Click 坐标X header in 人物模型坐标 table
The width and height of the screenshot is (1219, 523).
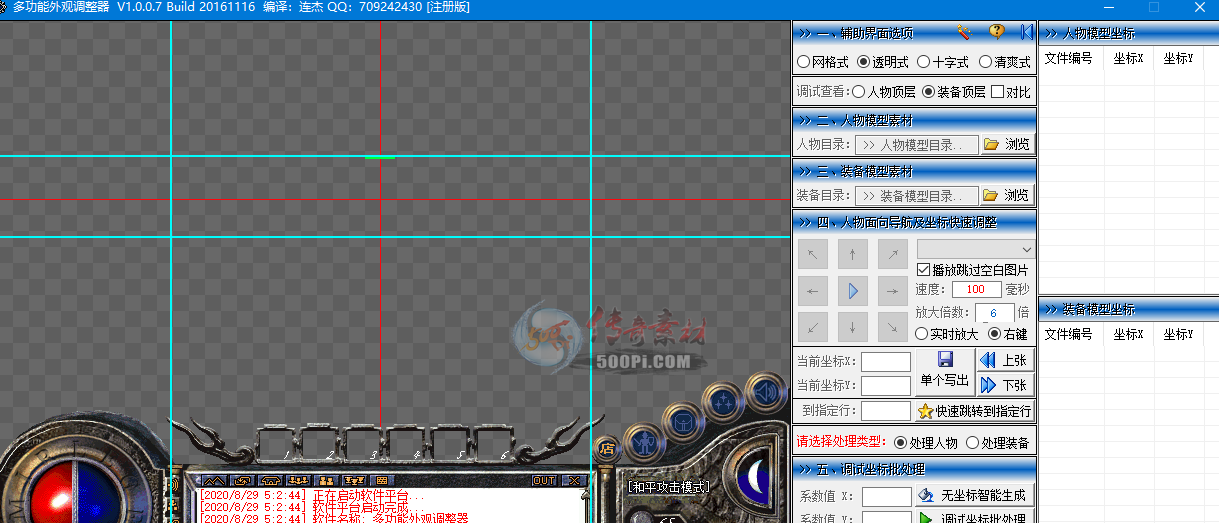tap(1128, 58)
